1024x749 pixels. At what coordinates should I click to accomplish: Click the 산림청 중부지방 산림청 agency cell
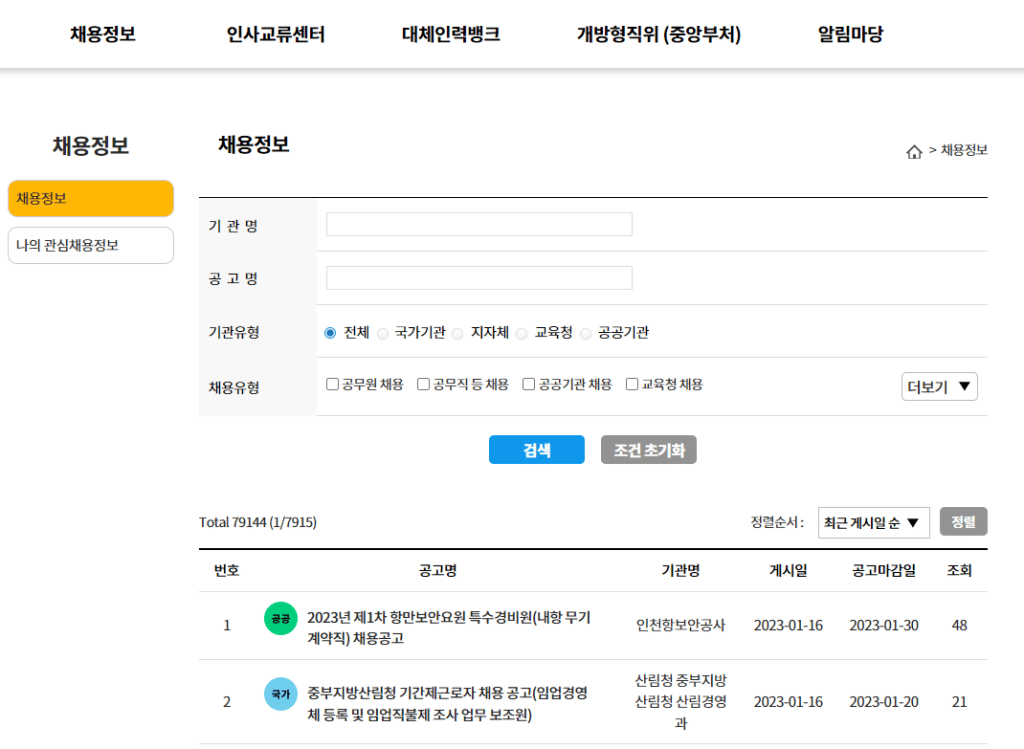[x=680, y=701]
